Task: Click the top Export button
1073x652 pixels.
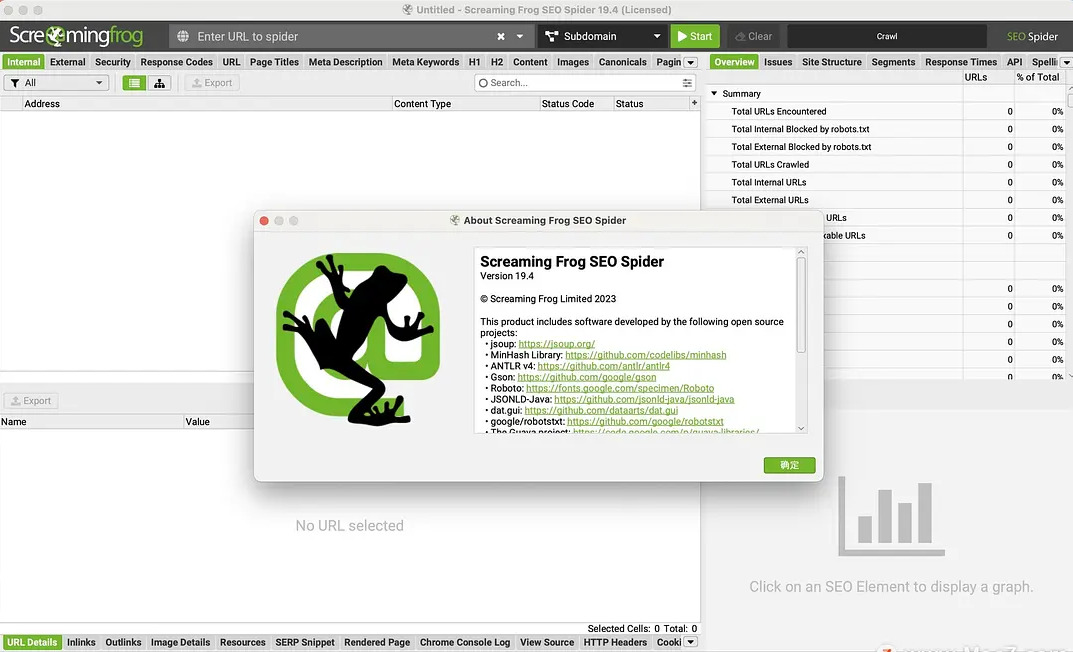Action: pyautogui.click(x=212, y=83)
